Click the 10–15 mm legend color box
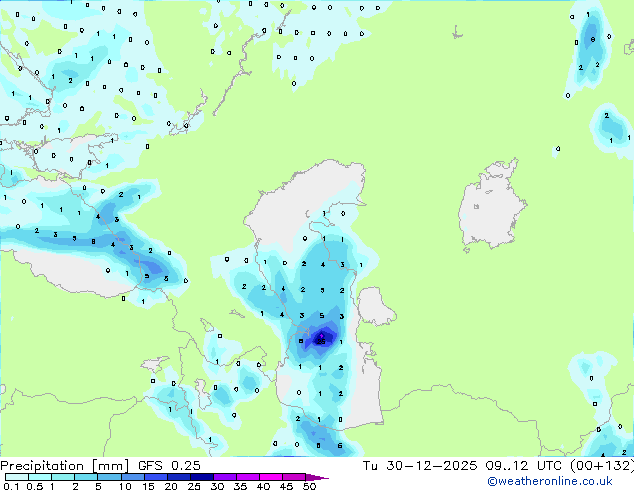The width and height of the screenshot is (634, 490). pos(132,477)
